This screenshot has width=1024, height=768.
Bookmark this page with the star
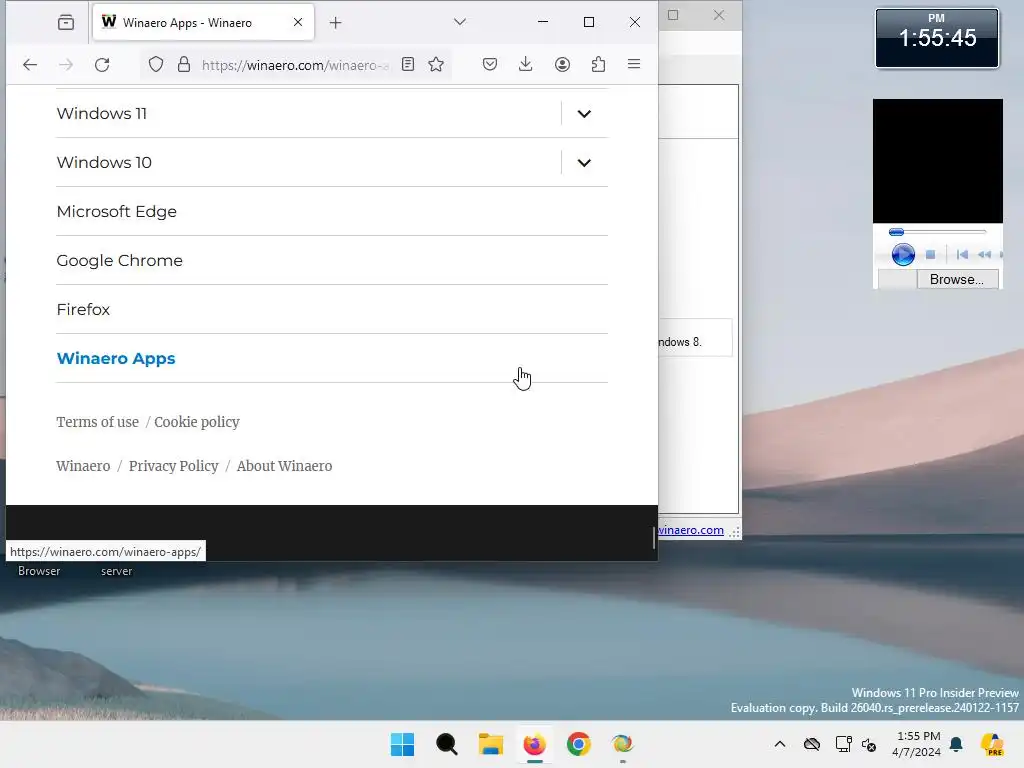436,64
